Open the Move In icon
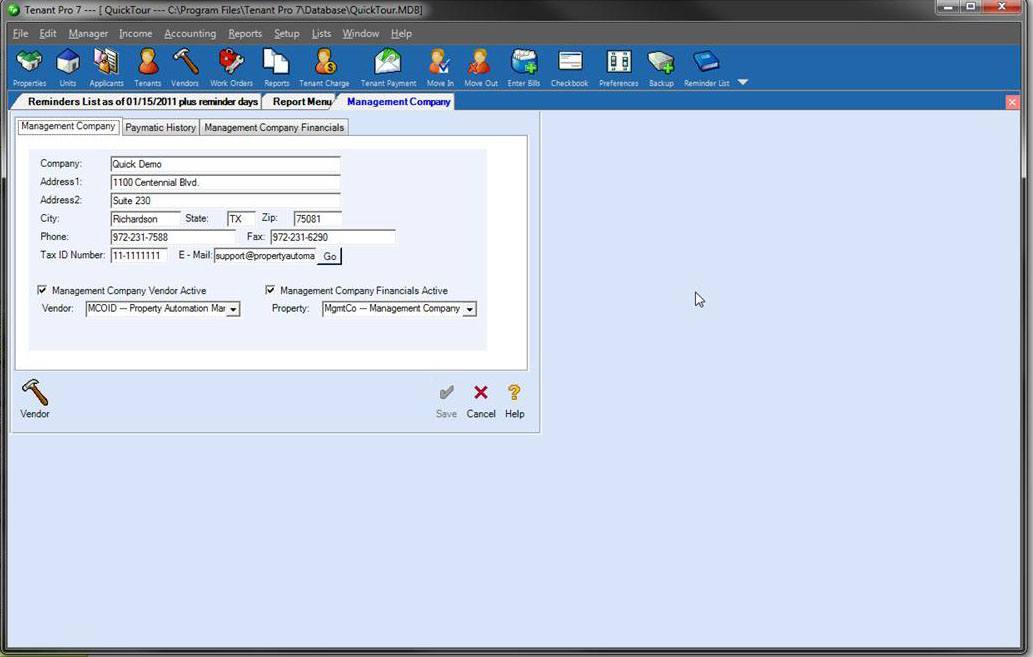Image resolution: width=1033 pixels, height=657 pixels. click(438, 64)
